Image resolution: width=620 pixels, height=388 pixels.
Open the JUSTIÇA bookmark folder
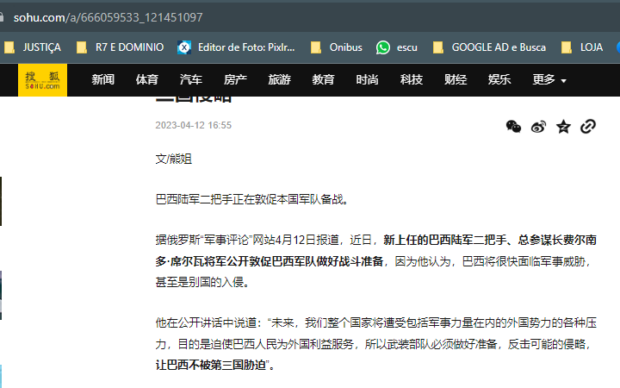click(x=32, y=47)
